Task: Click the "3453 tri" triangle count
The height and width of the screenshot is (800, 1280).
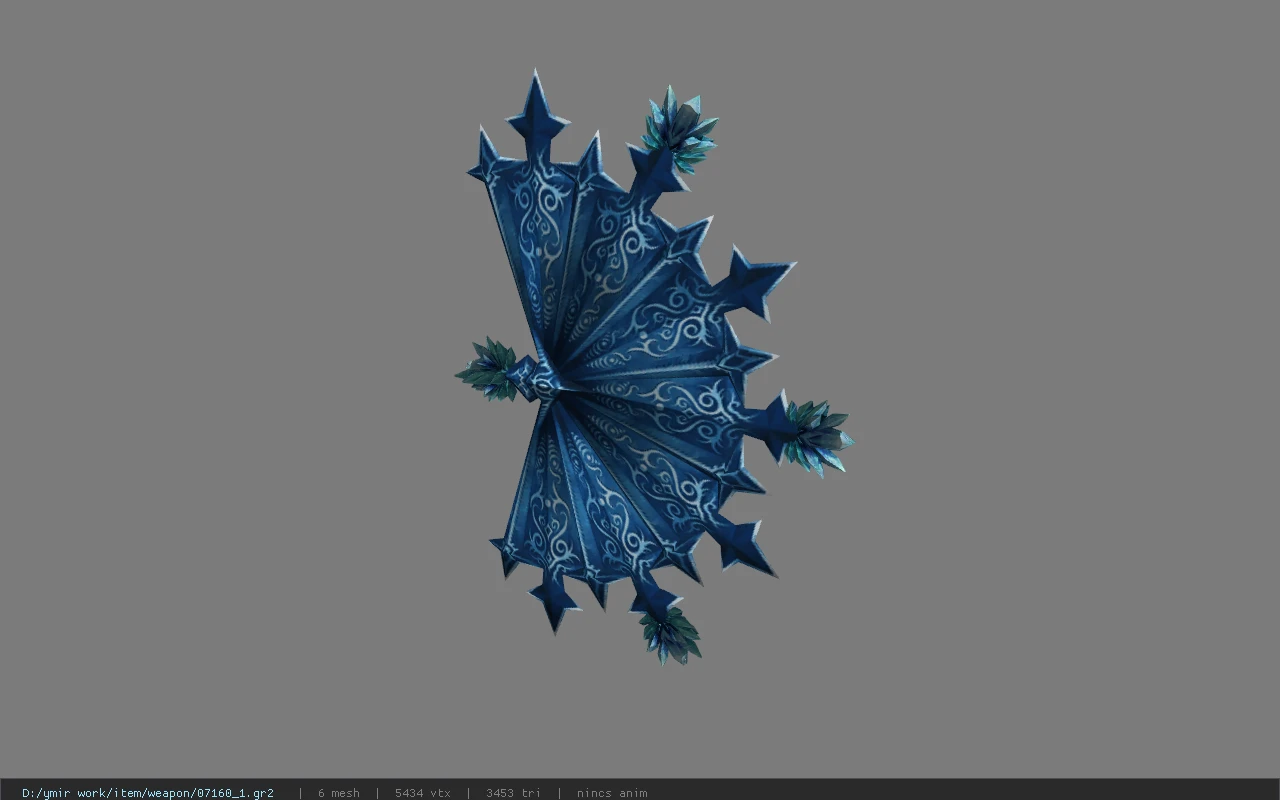Action: pos(513,793)
